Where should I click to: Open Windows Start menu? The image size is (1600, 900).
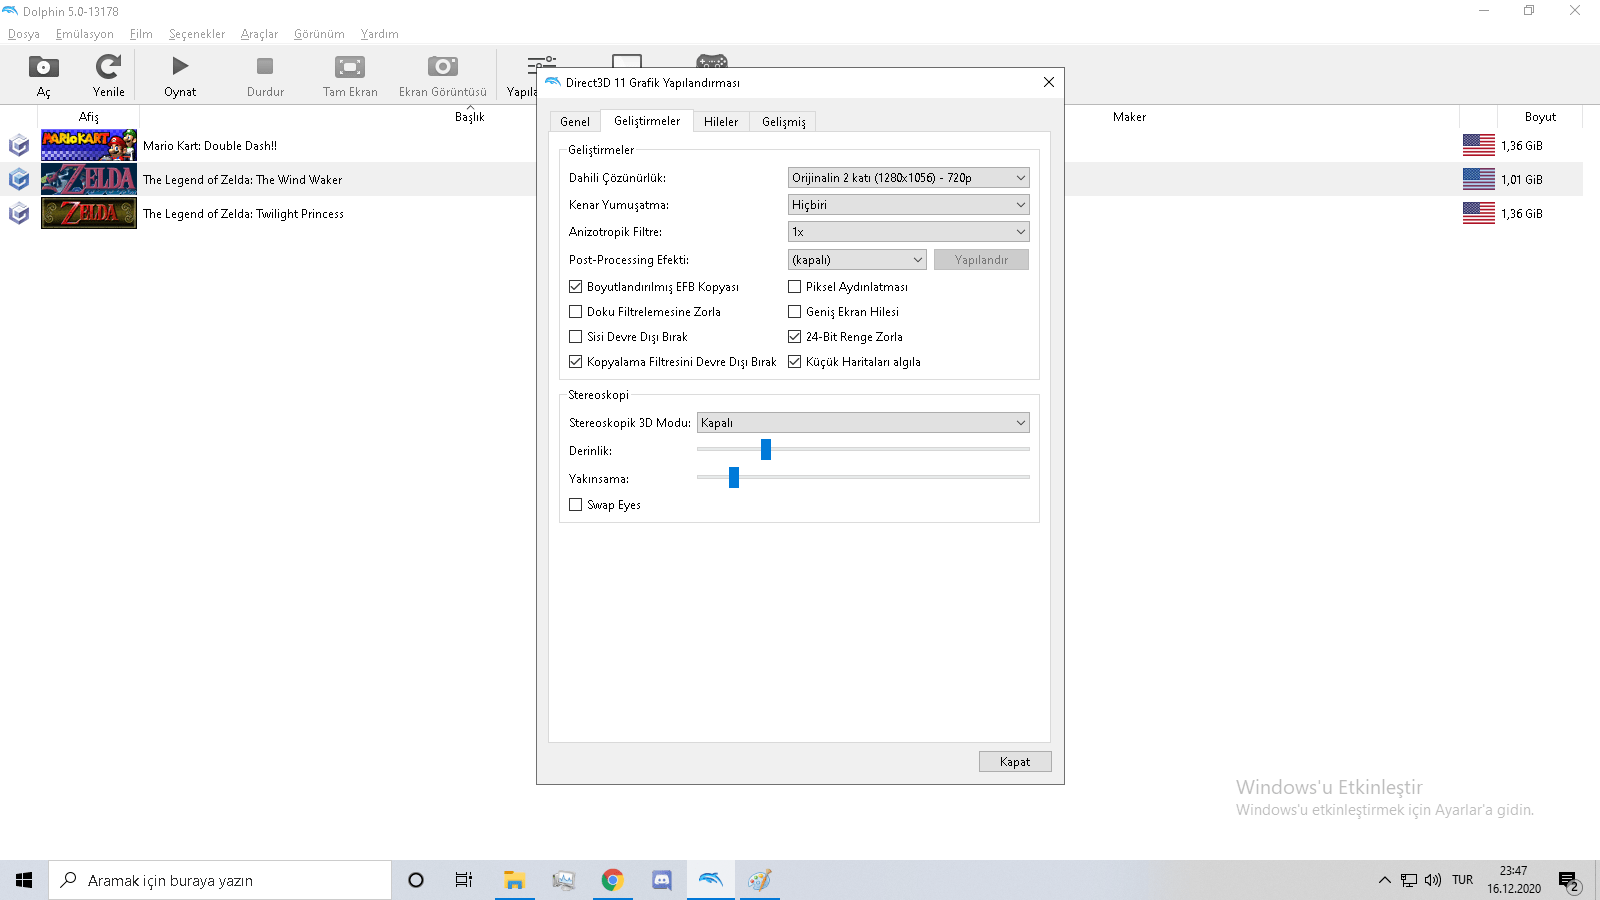(24, 880)
